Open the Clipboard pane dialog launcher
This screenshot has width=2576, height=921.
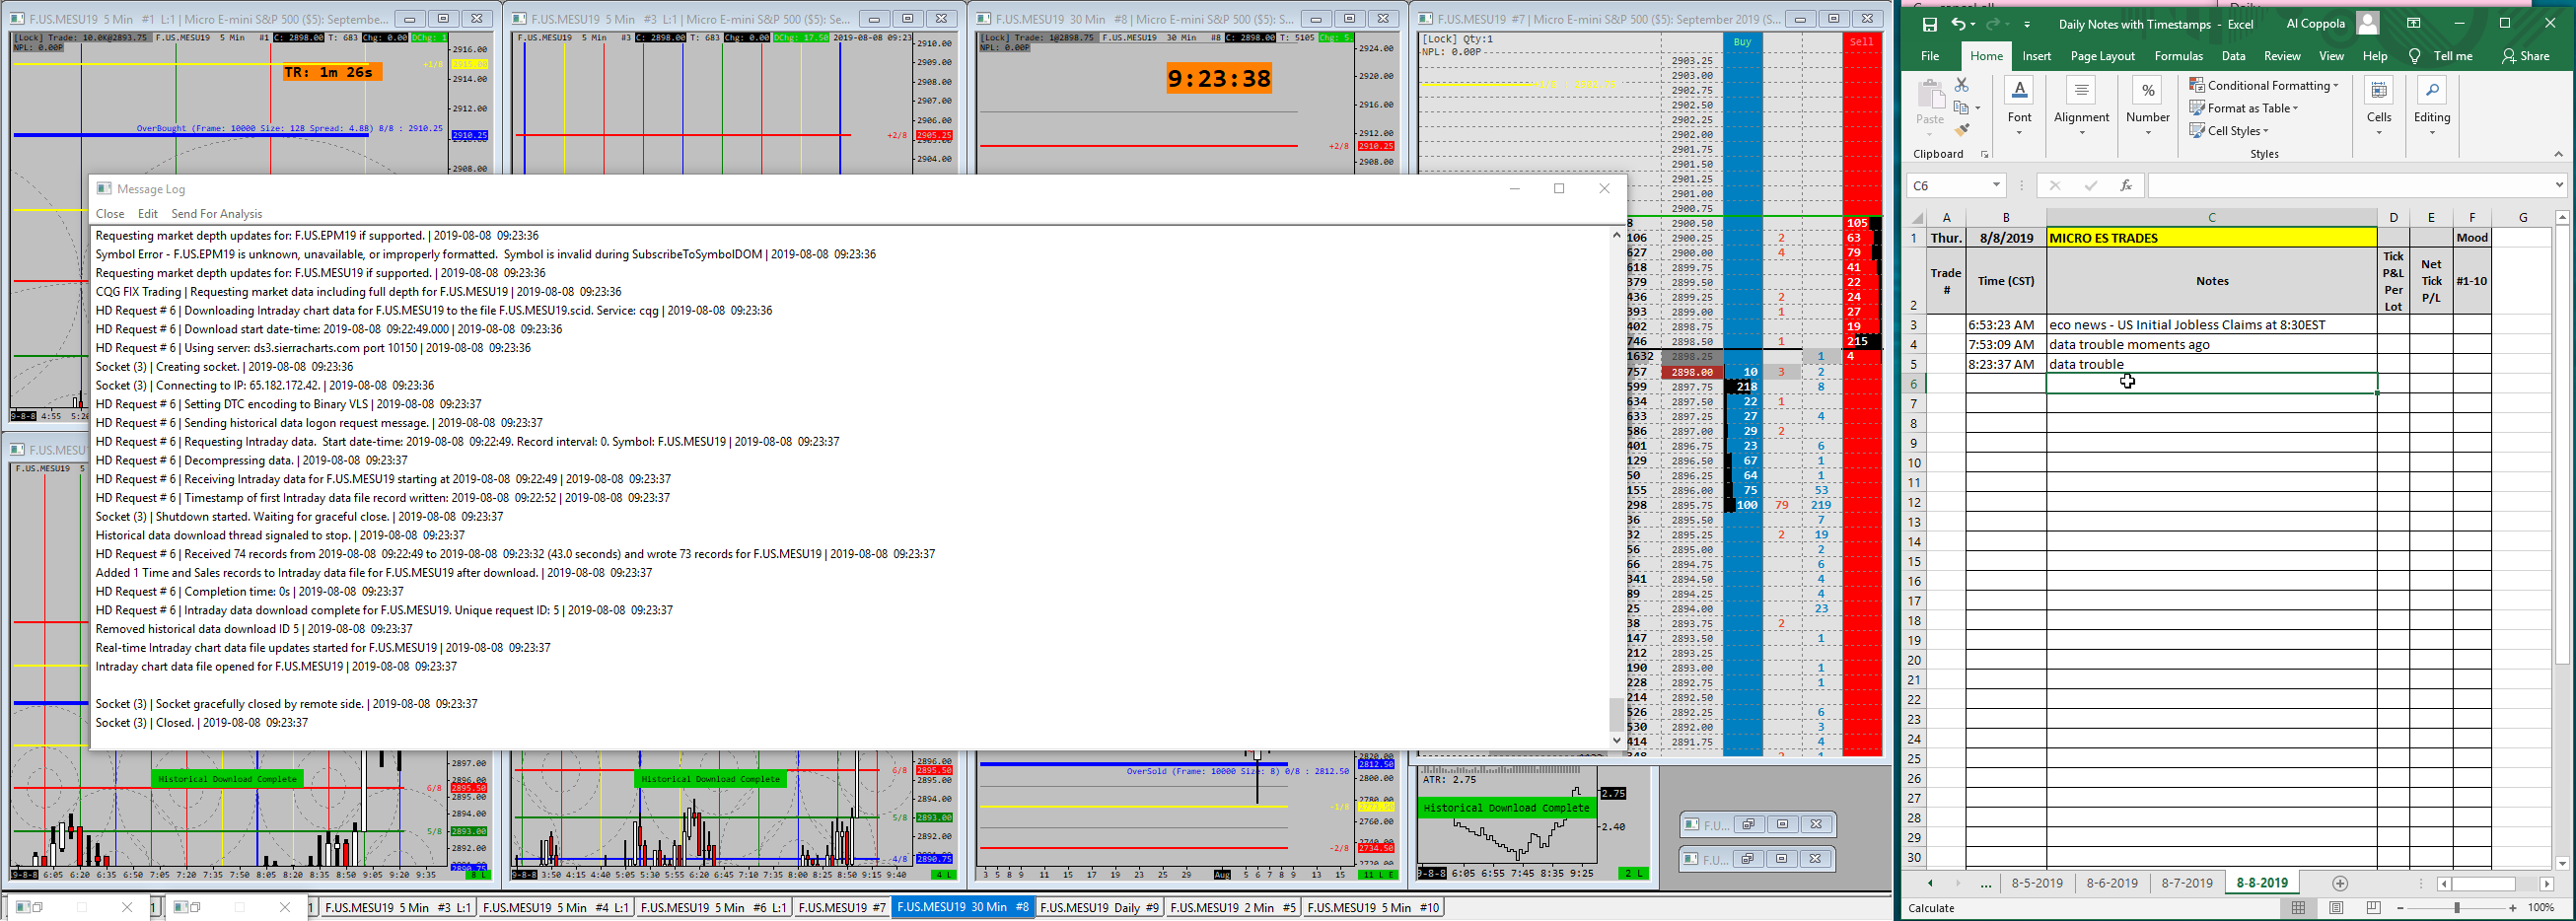click(1984, 154)
